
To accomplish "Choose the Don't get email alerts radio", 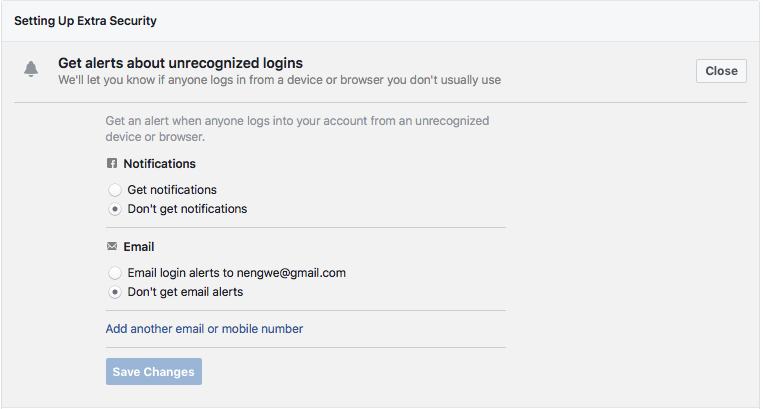I will (x=115, y=292).
